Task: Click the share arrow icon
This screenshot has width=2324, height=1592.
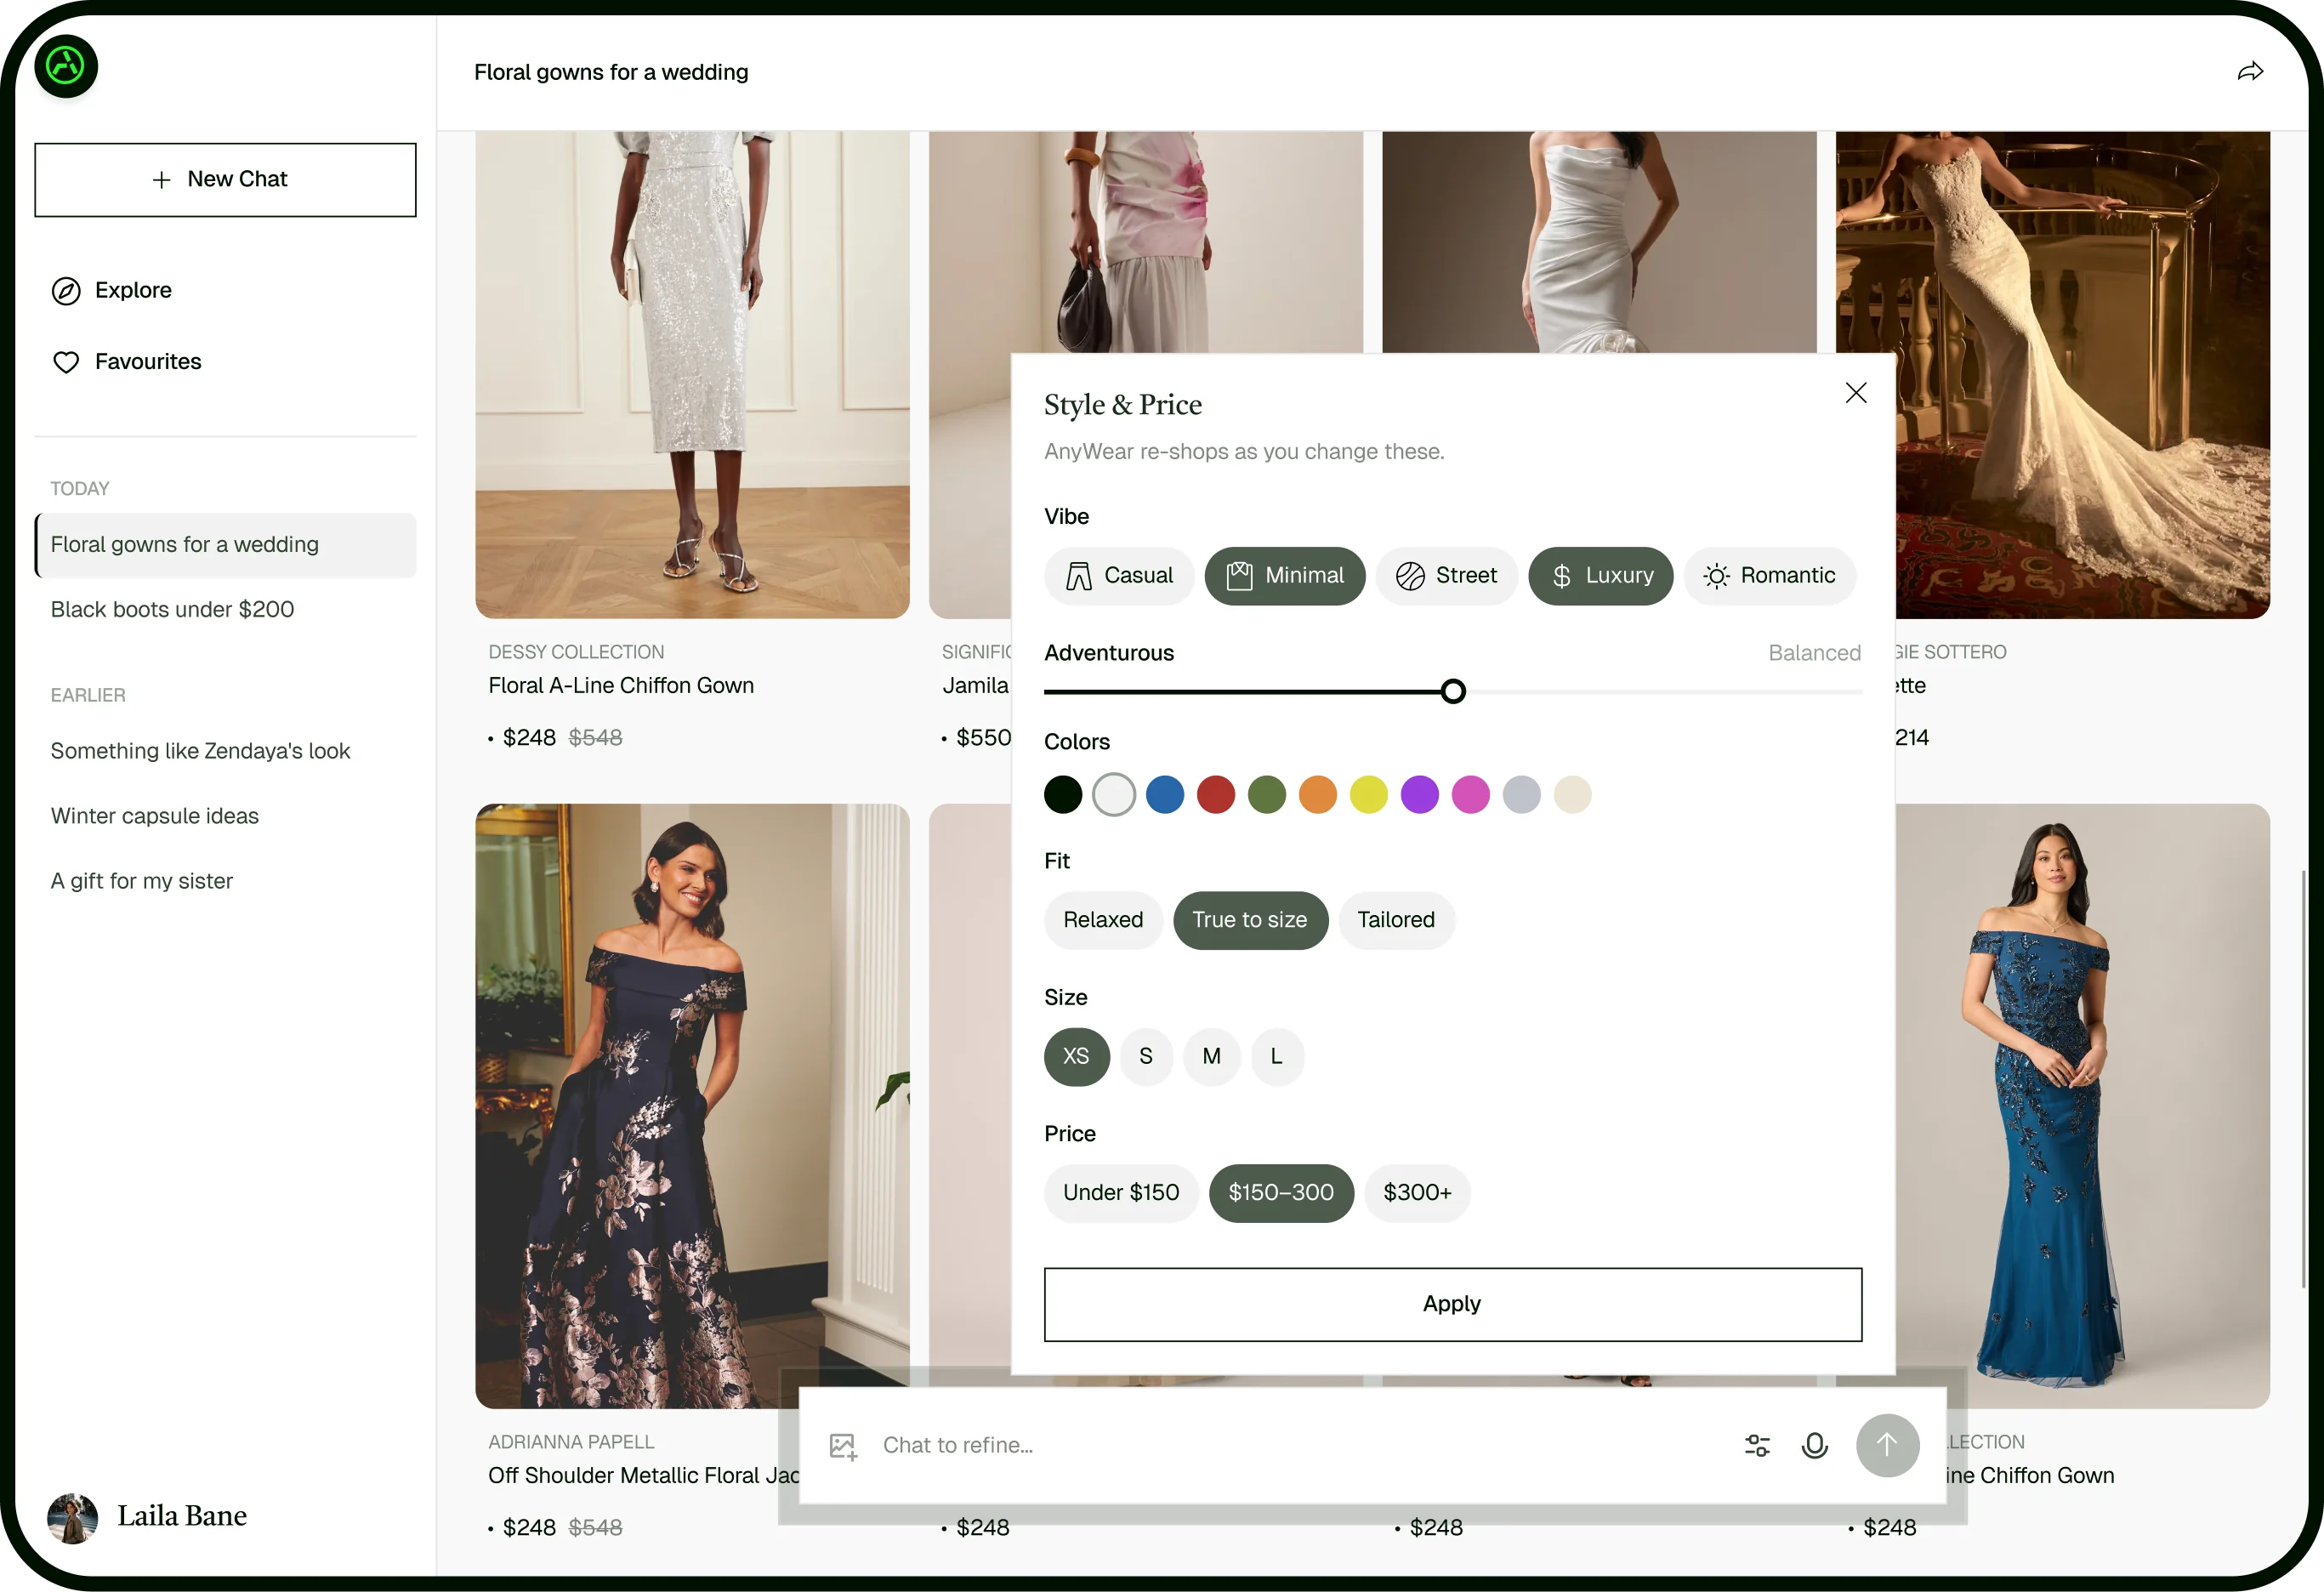Action: tap(2250, 71)
